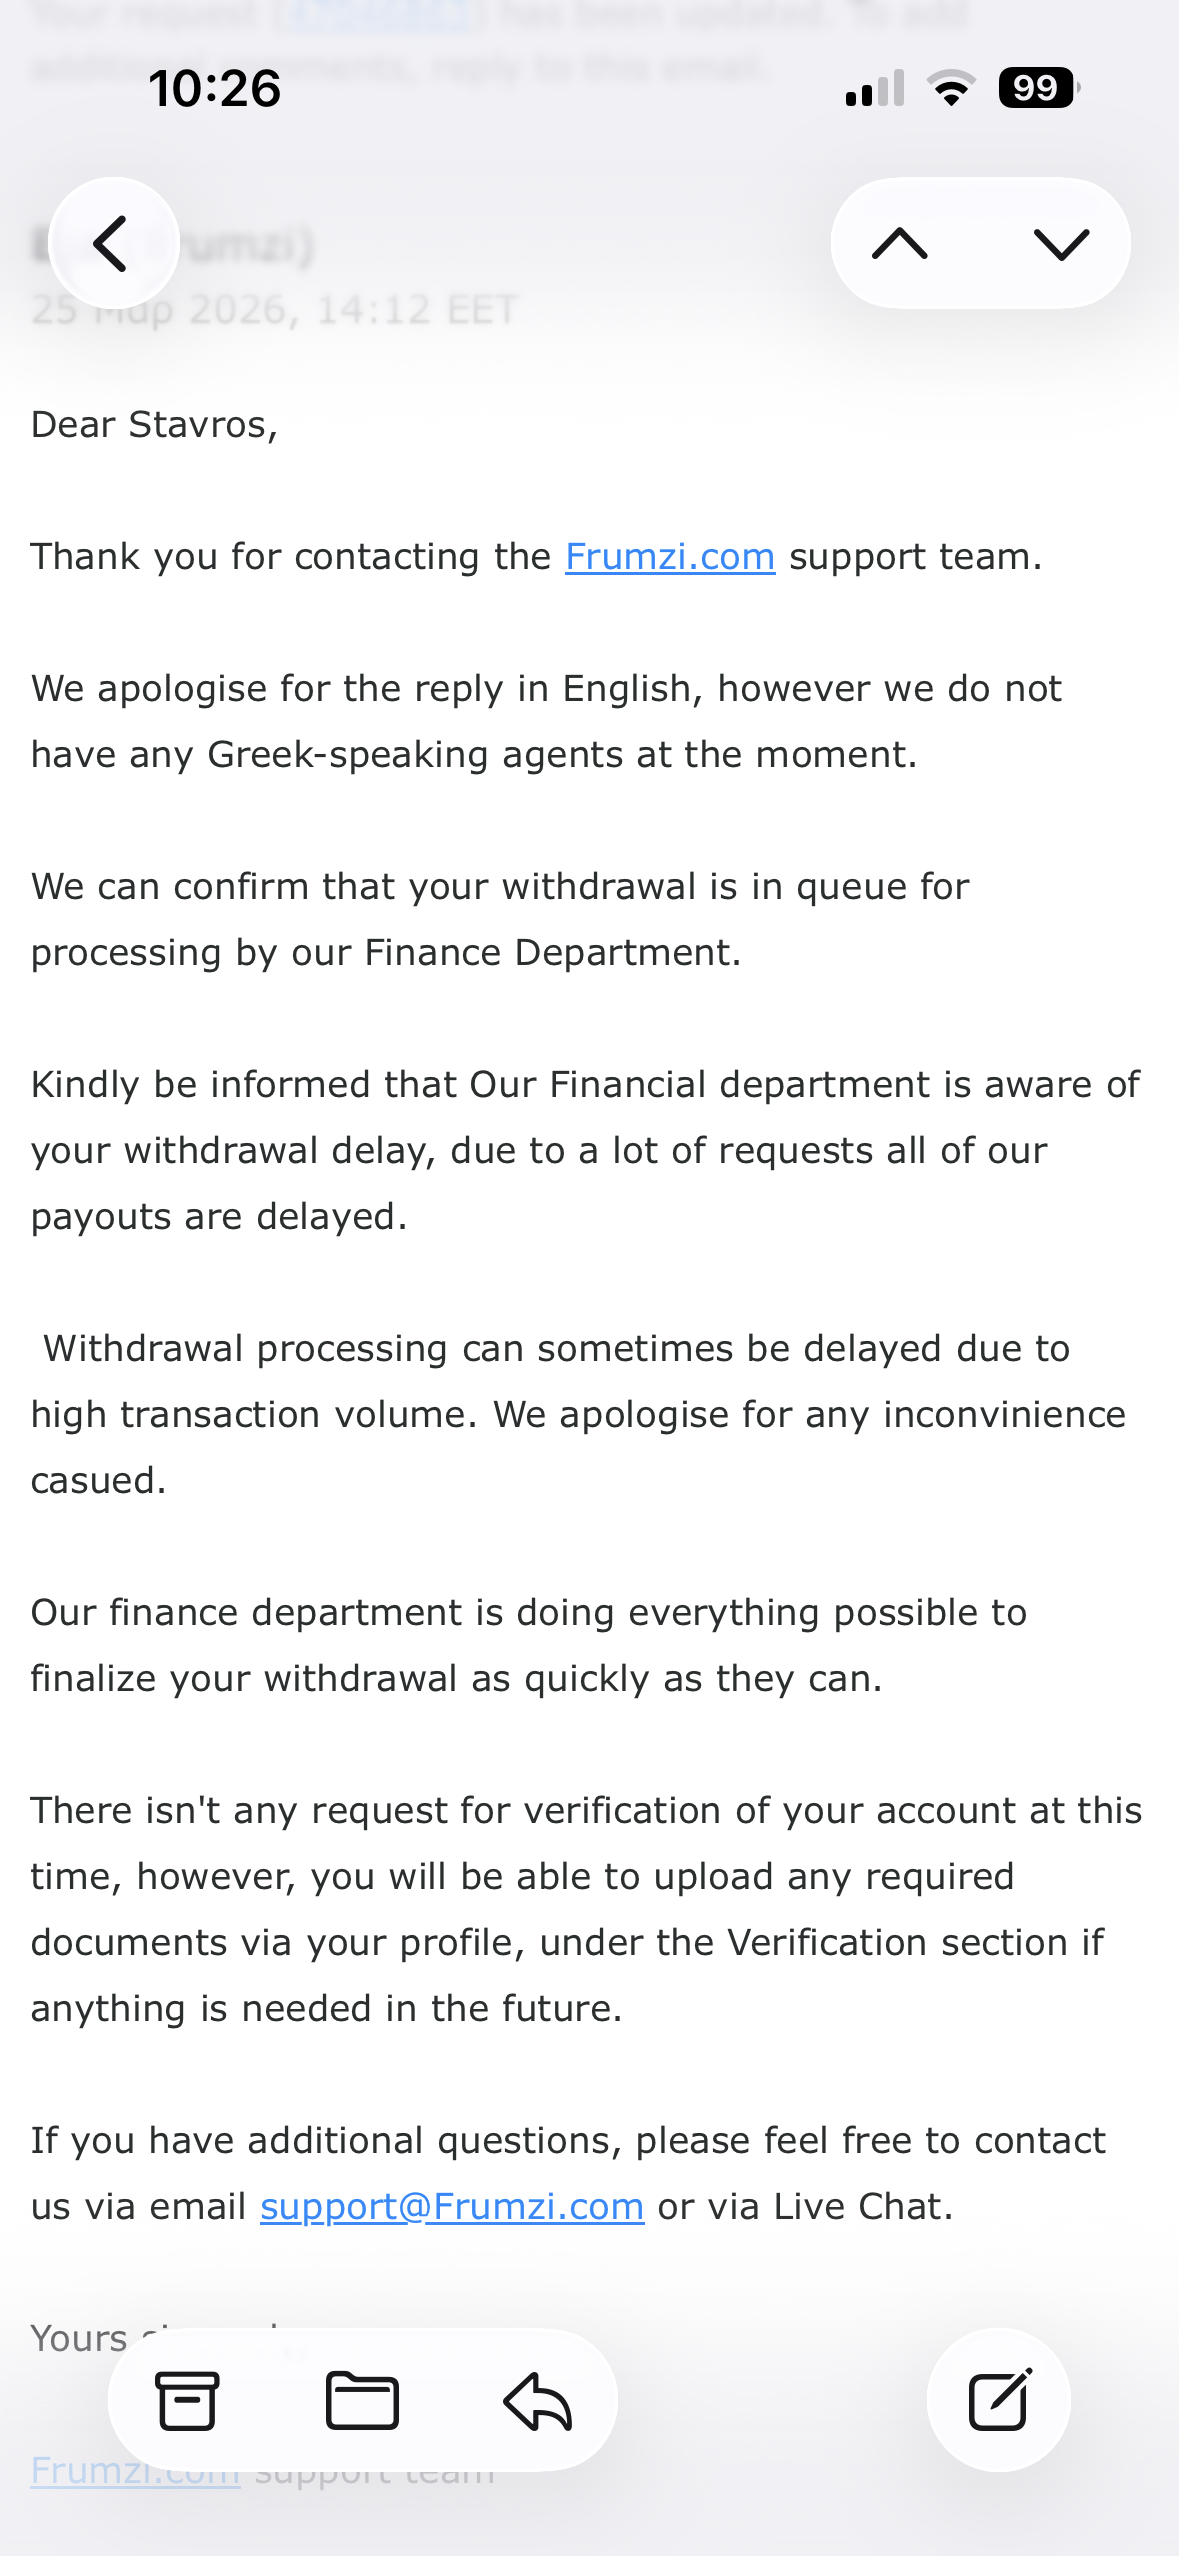
Task: Show the previous email with up chevron
Action: pos(900,243)
